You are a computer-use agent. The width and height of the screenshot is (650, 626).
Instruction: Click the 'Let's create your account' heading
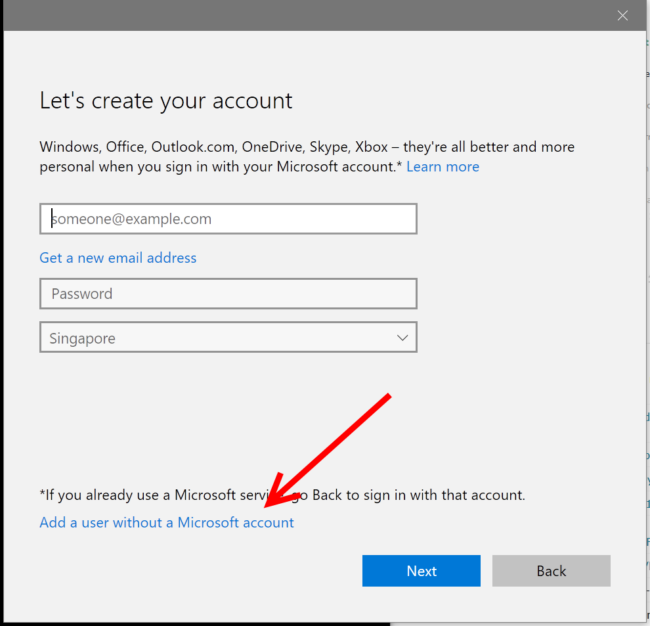pyautogui.click(x=166, y=101)
